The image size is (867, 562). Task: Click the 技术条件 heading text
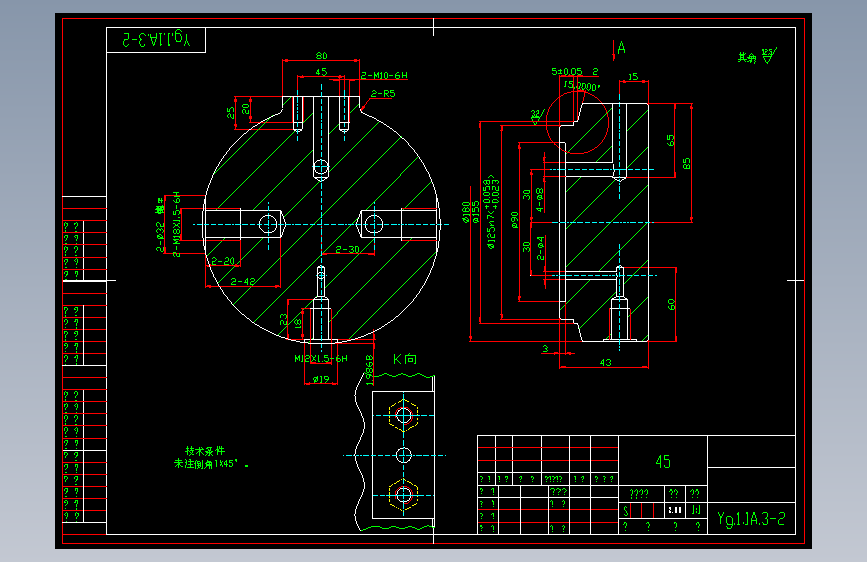pyautogui.click(x=205, y=451)
